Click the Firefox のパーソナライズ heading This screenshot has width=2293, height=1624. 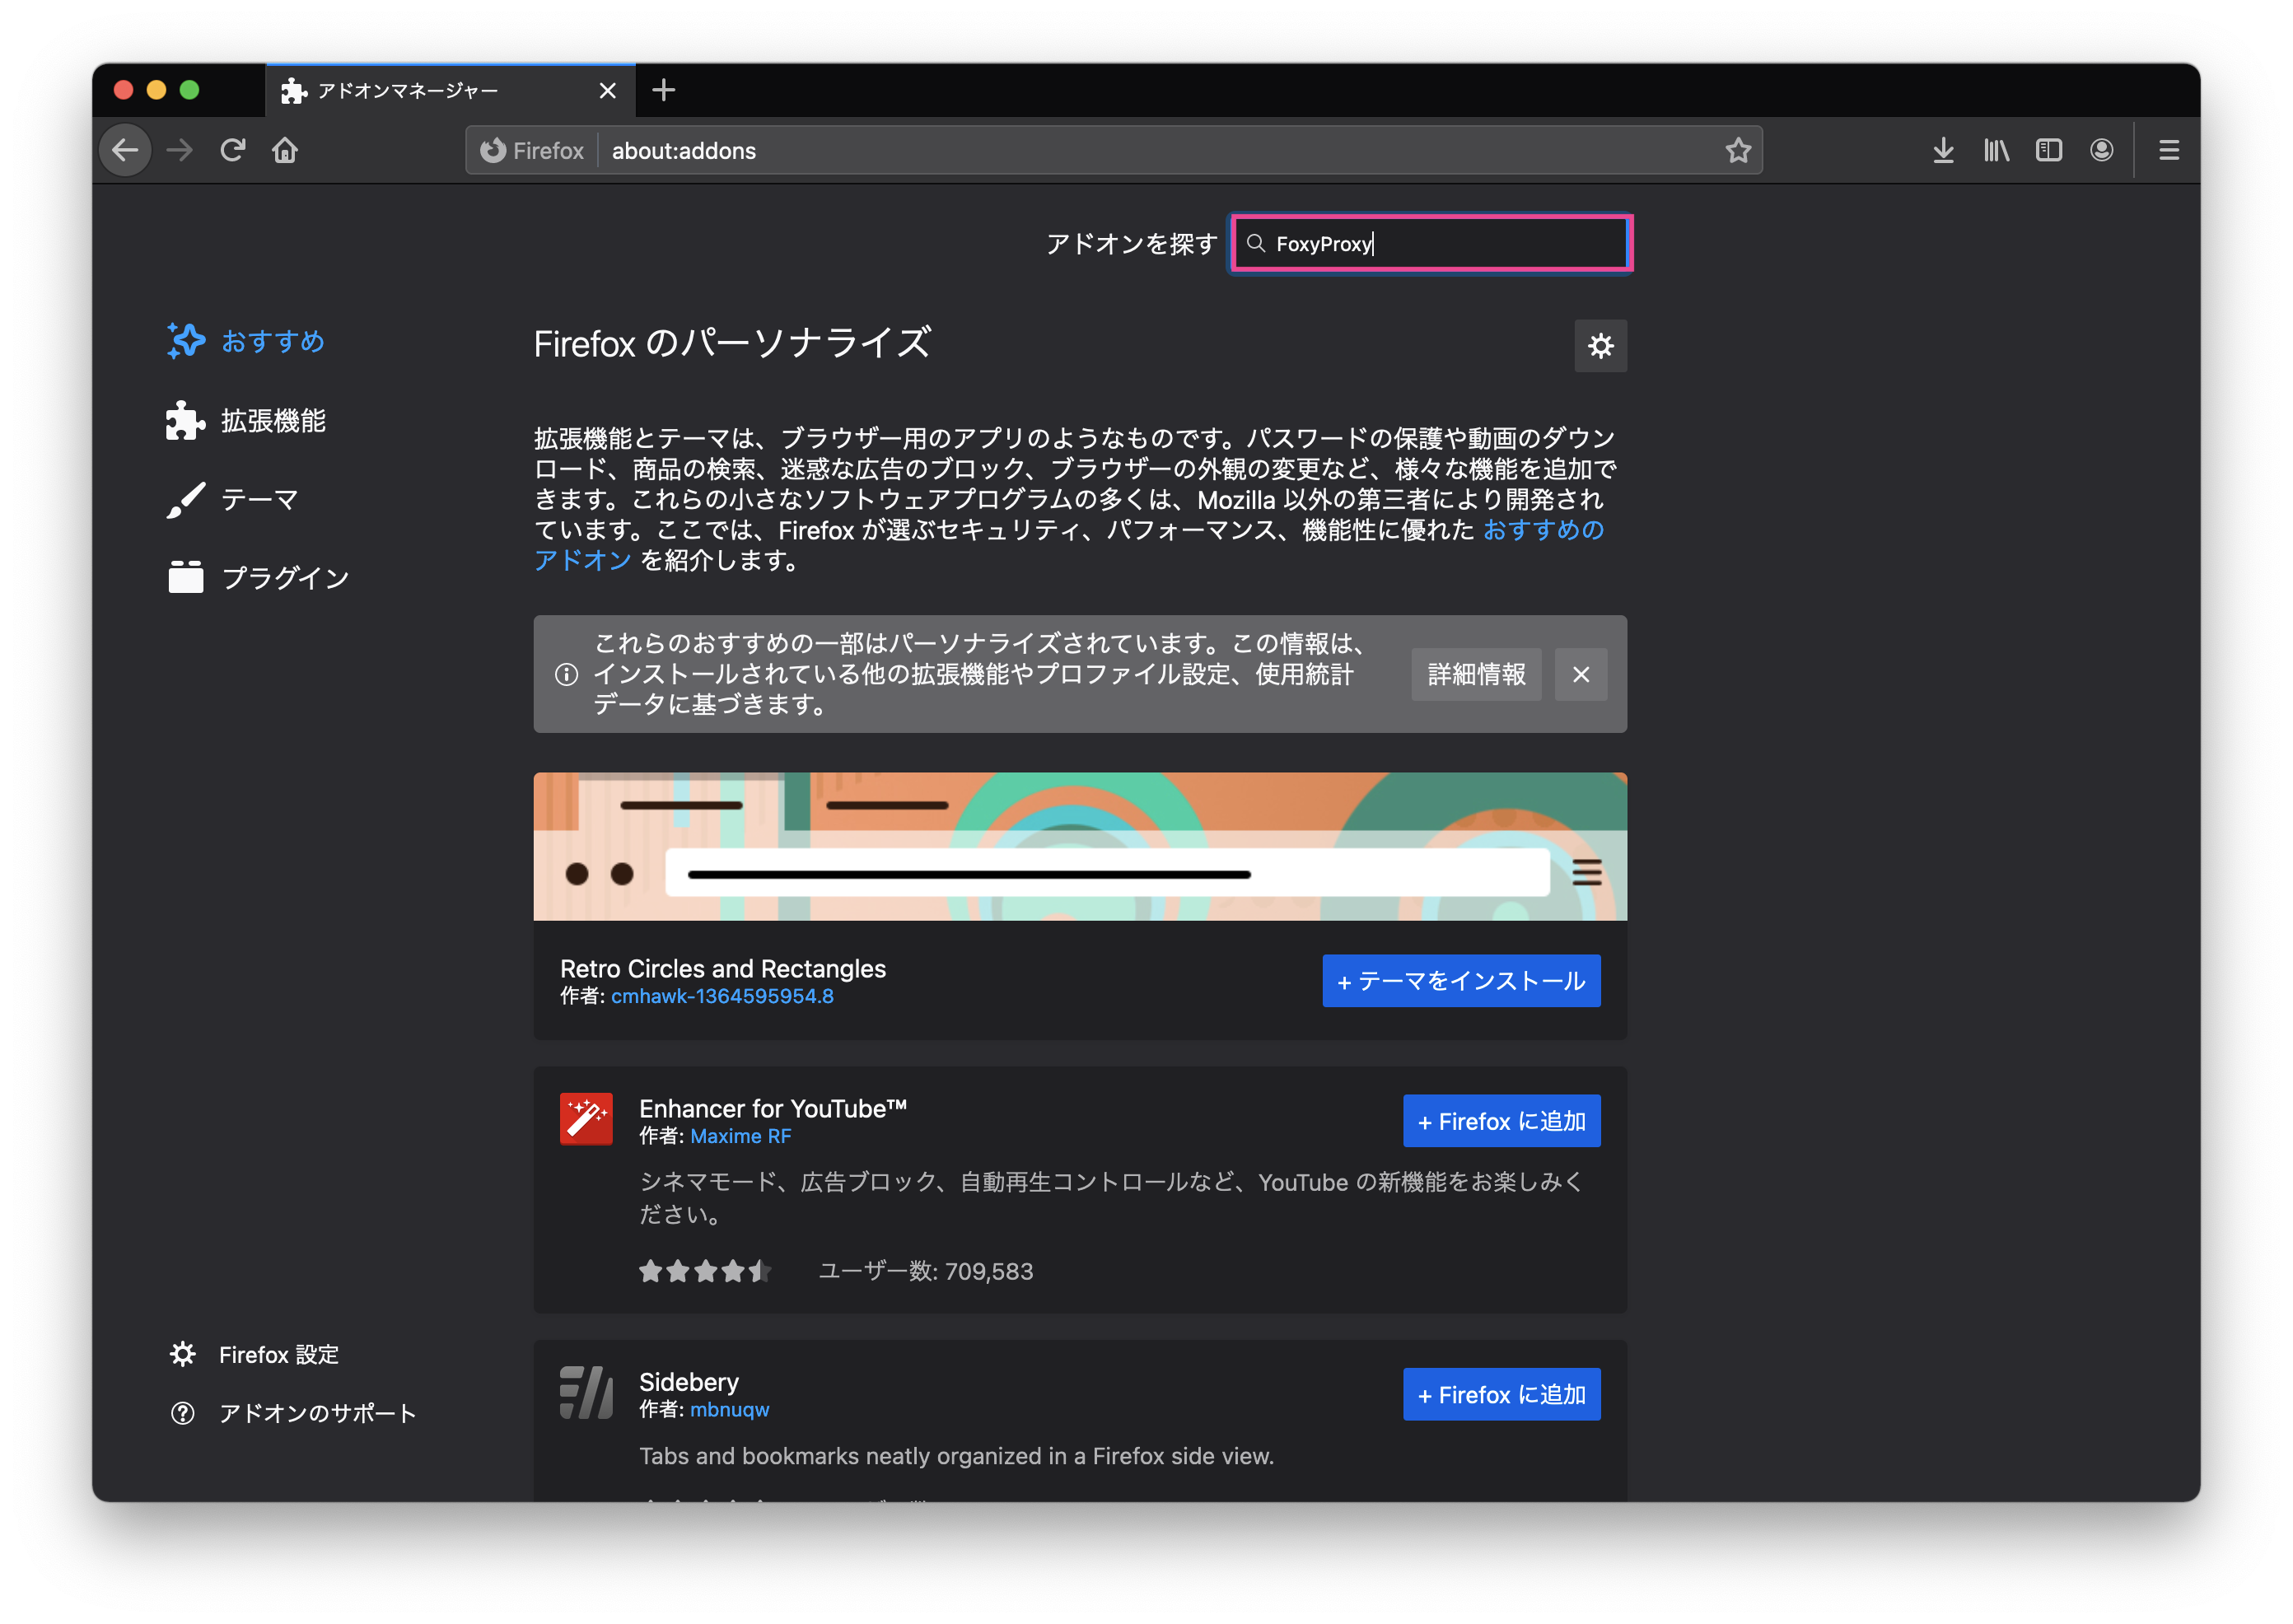732,343
